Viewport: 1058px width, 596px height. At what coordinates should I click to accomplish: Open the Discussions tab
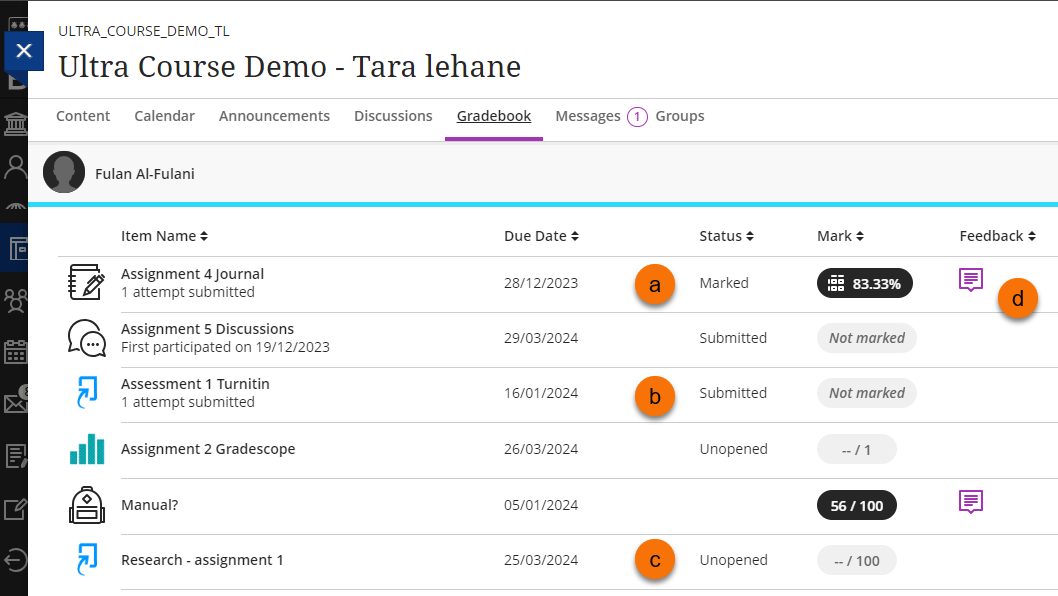click(393, 116)
